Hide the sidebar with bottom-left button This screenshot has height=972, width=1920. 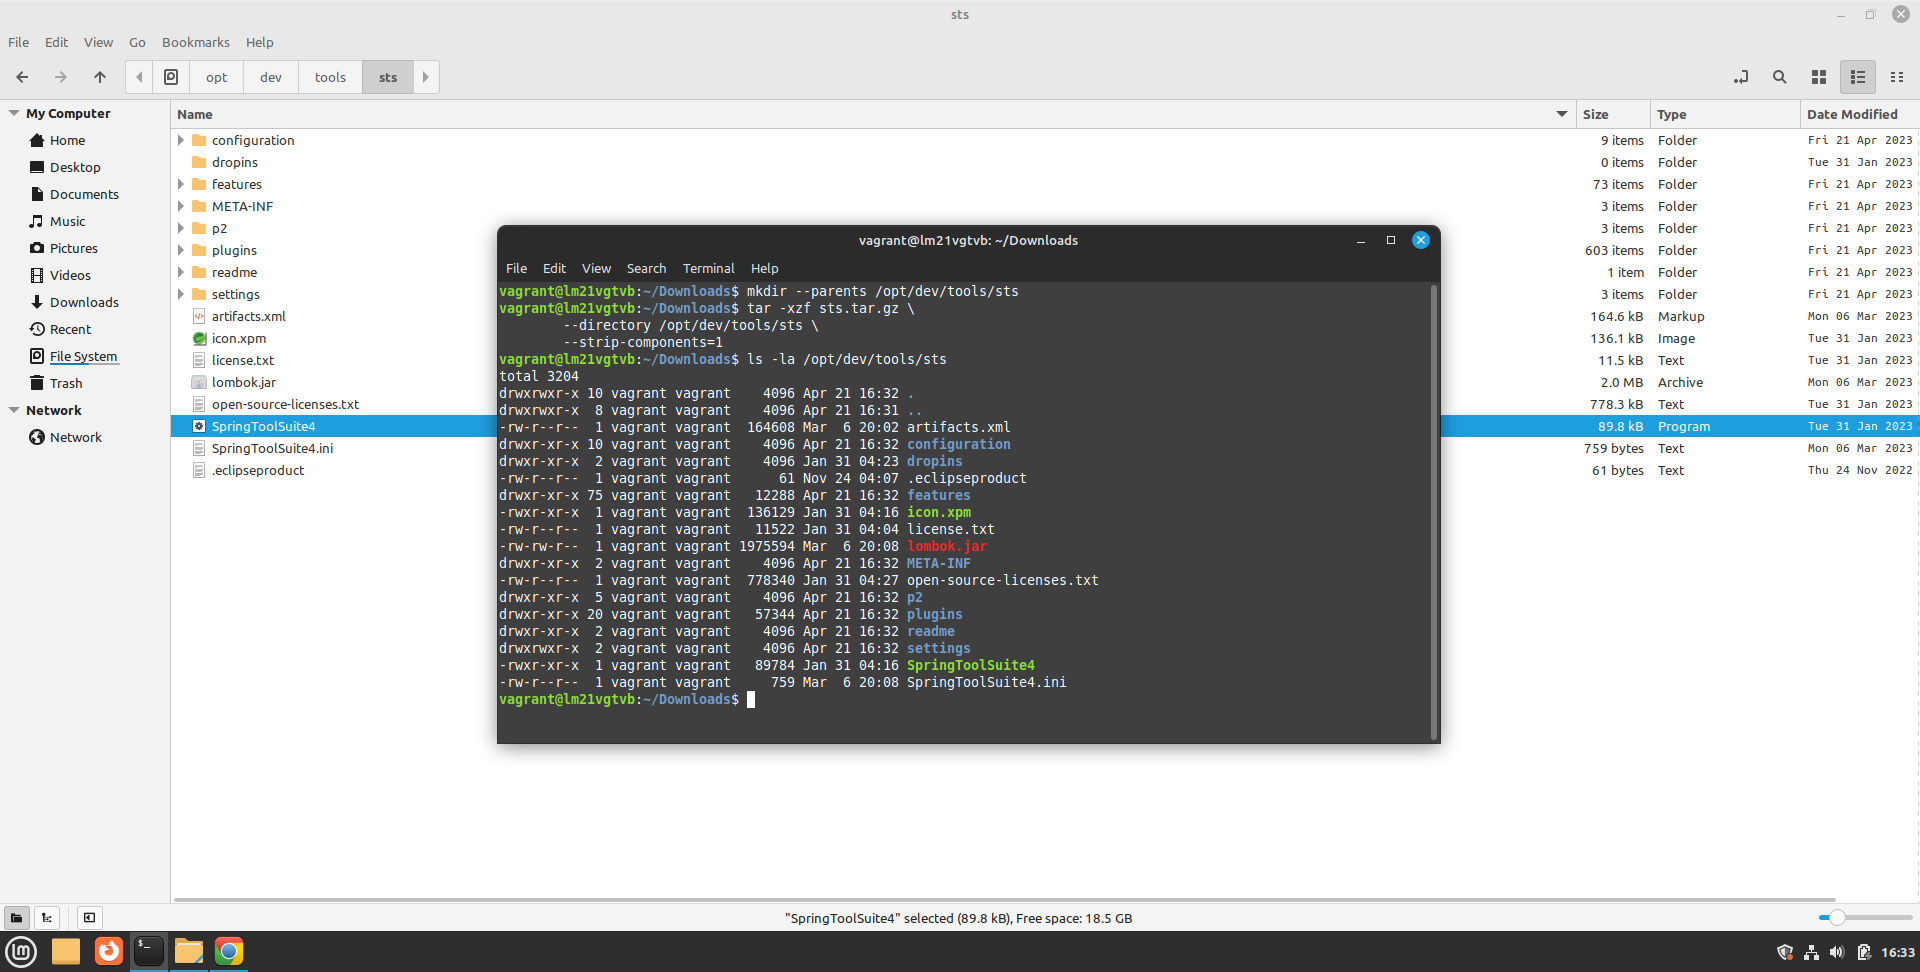(89, 918)
